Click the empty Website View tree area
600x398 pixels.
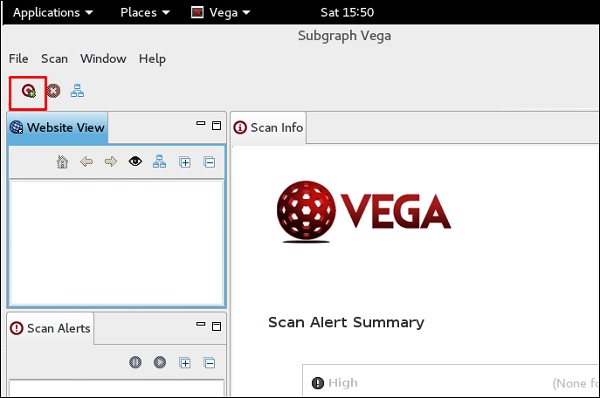click(116, 243)
